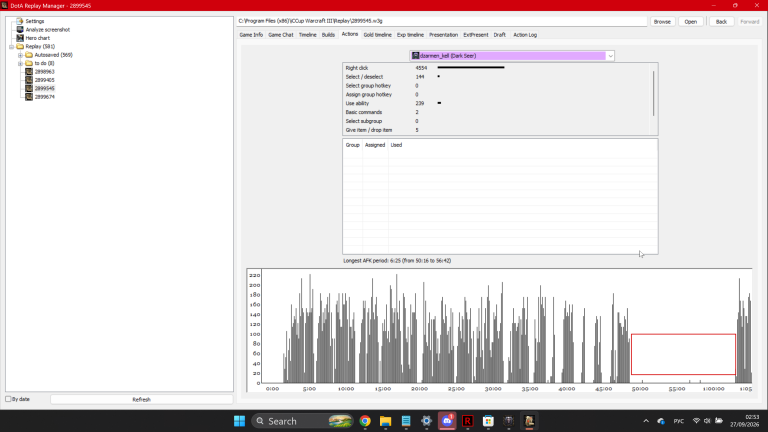The height and width of the screenshot is (432, 768).
Task: Switch to the Draft tab
Action: point(500,35)
